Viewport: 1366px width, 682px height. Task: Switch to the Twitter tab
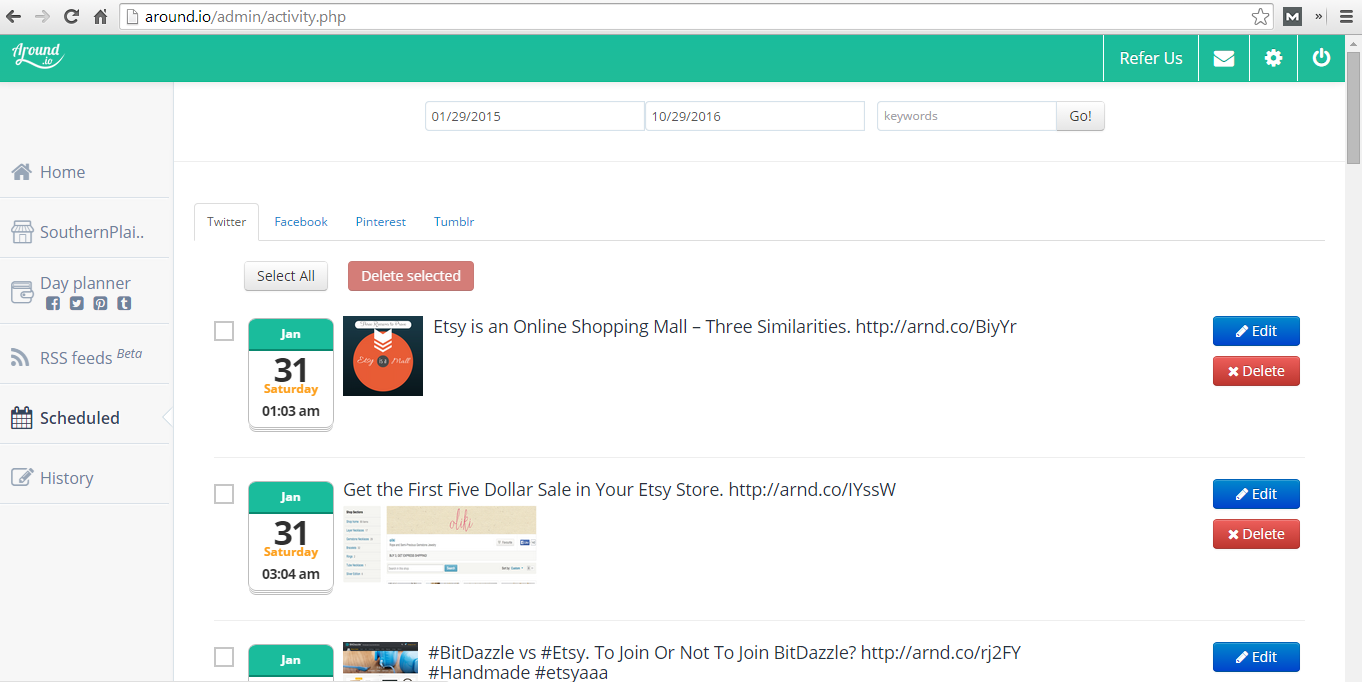point(227,222)
